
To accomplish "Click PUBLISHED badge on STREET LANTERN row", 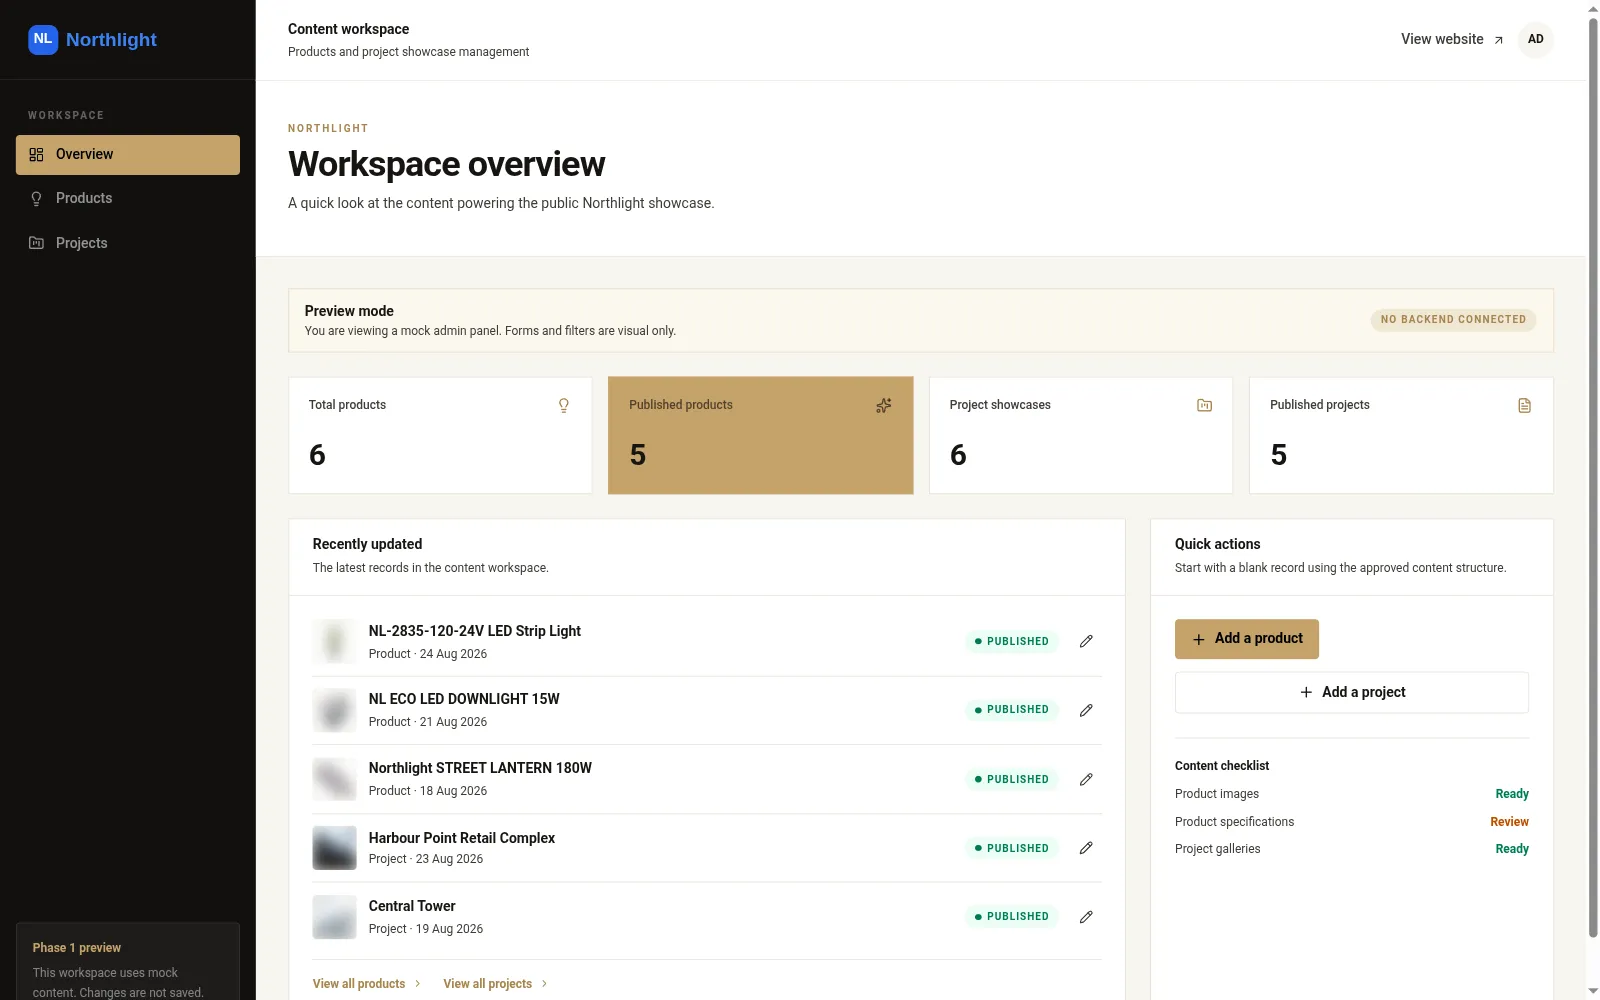I will point(1011,779).
